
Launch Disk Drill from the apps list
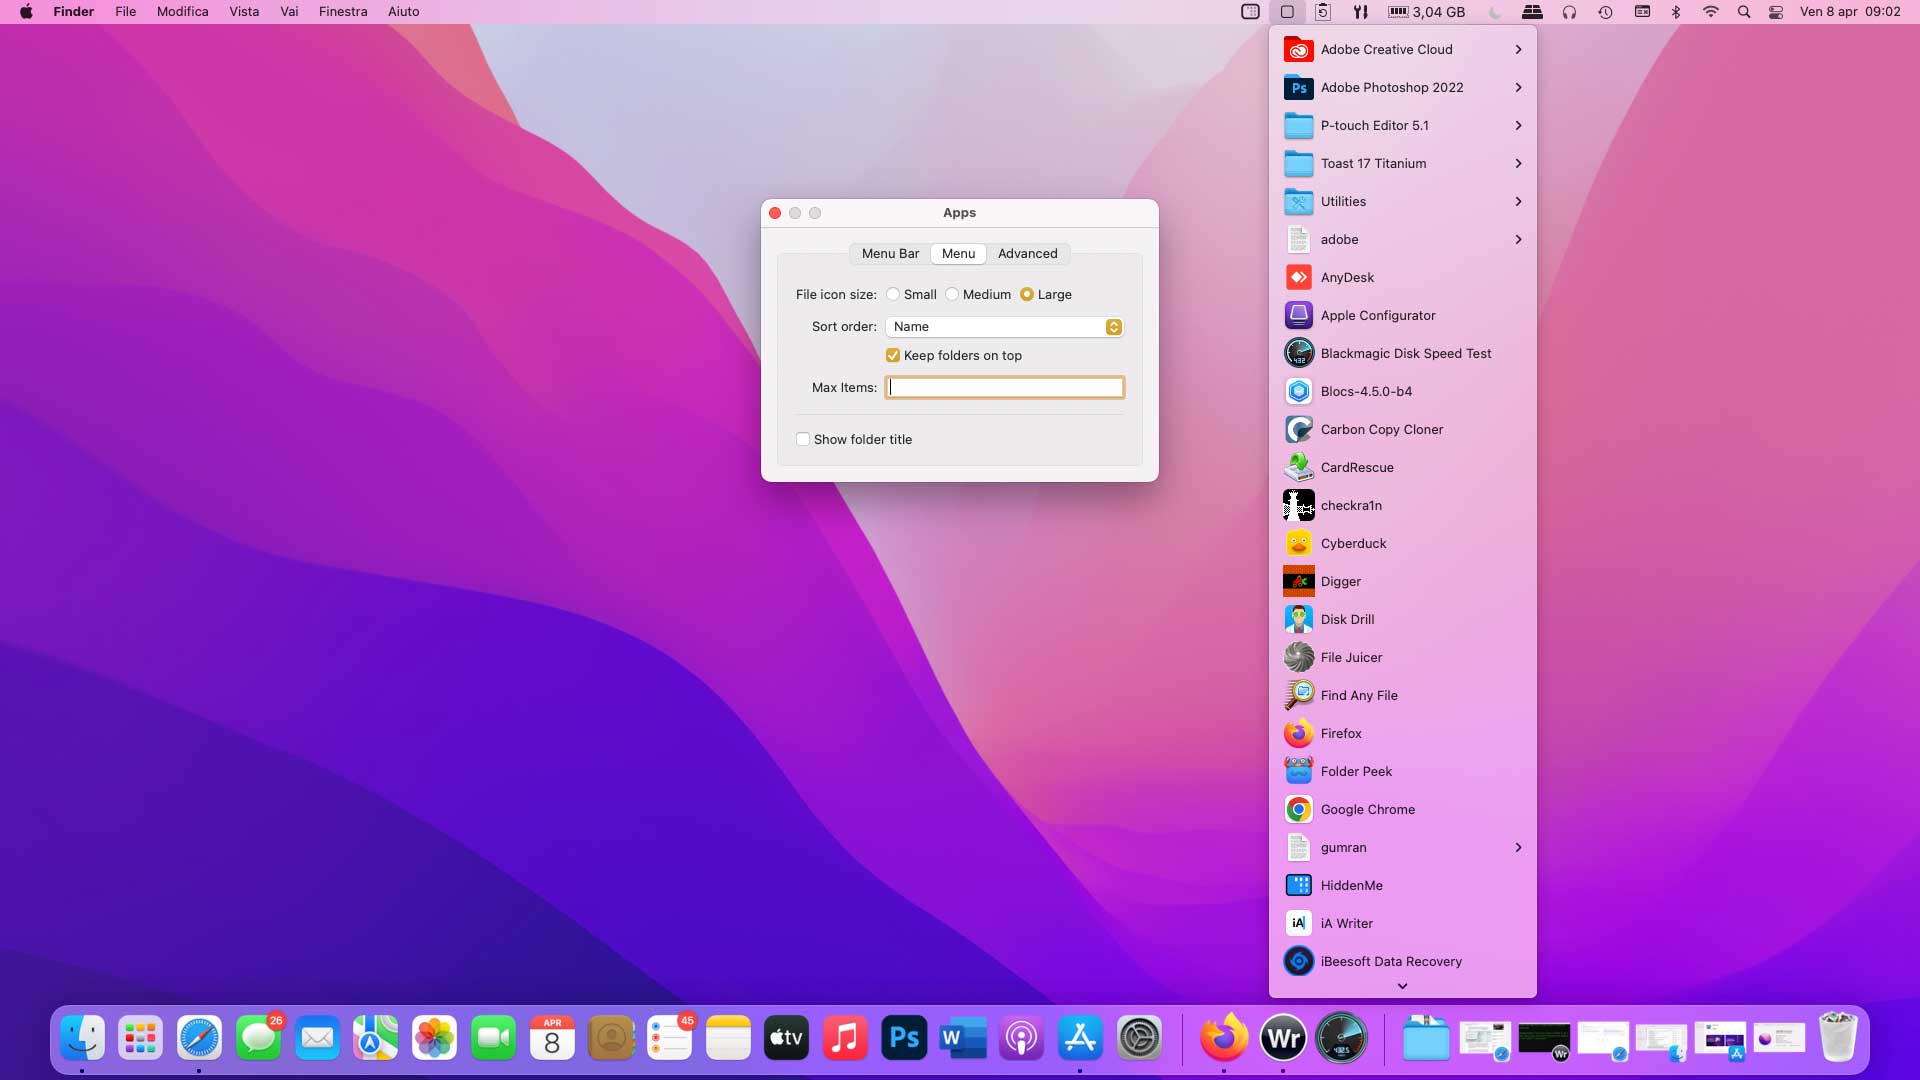pyautogui.click(x=1347, y=619)
